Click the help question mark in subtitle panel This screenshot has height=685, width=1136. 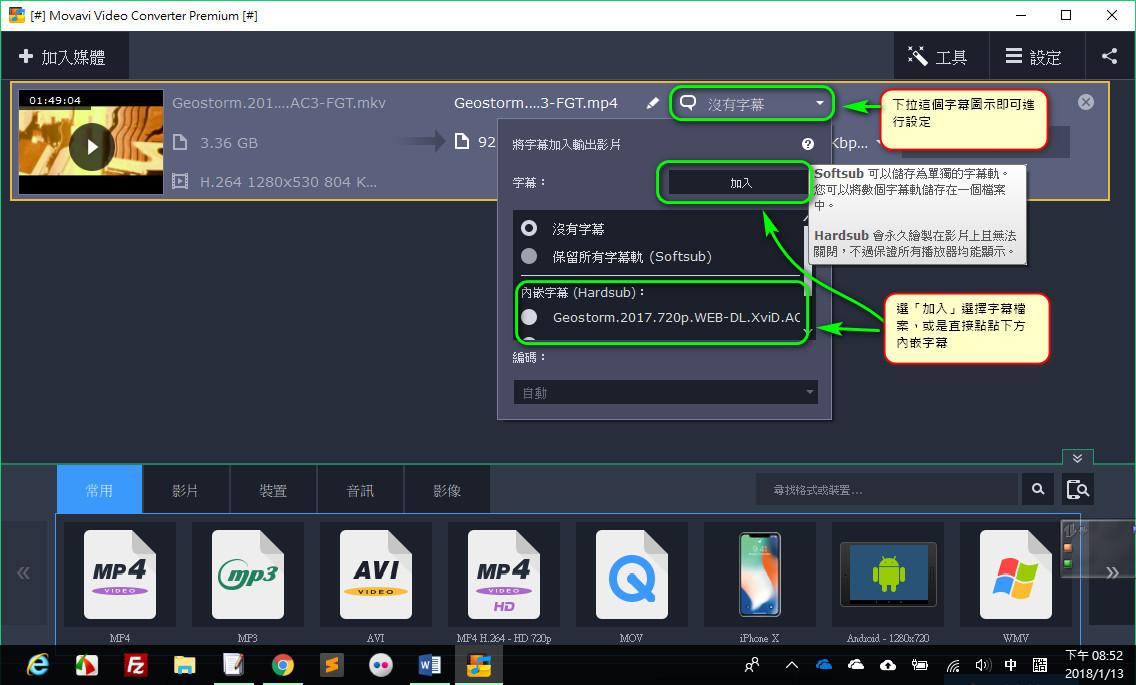point(808,144)
